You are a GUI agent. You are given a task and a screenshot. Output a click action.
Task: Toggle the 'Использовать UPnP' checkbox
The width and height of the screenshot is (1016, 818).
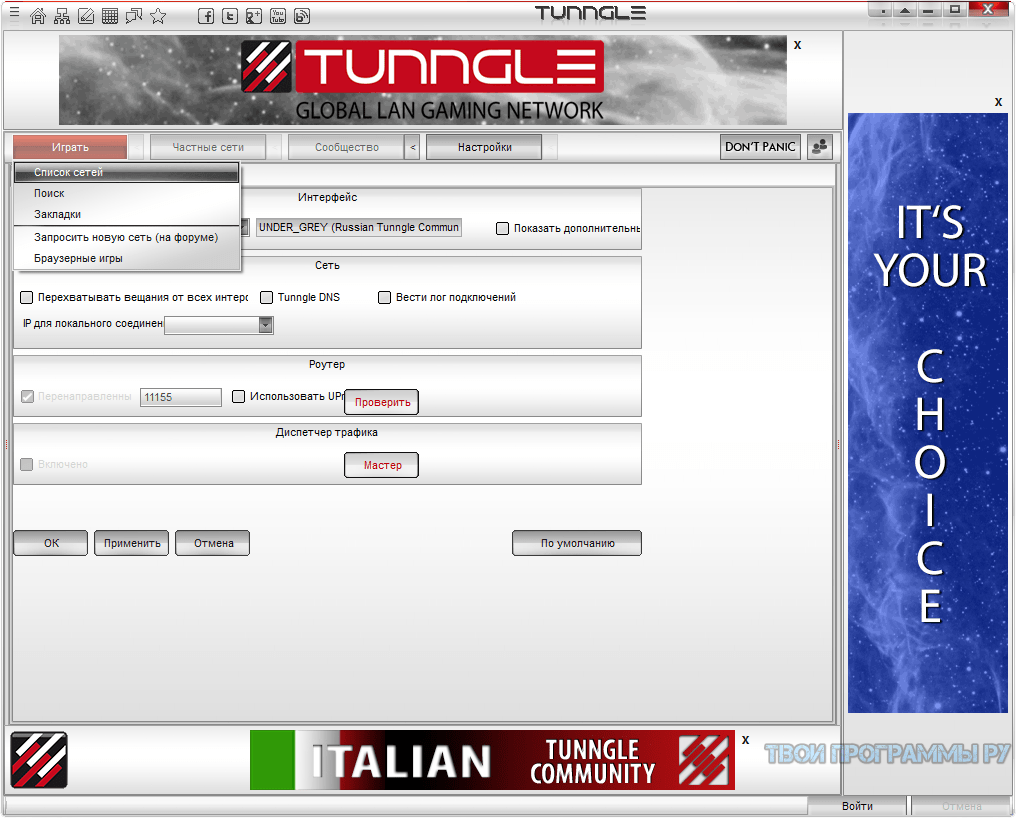238,396
